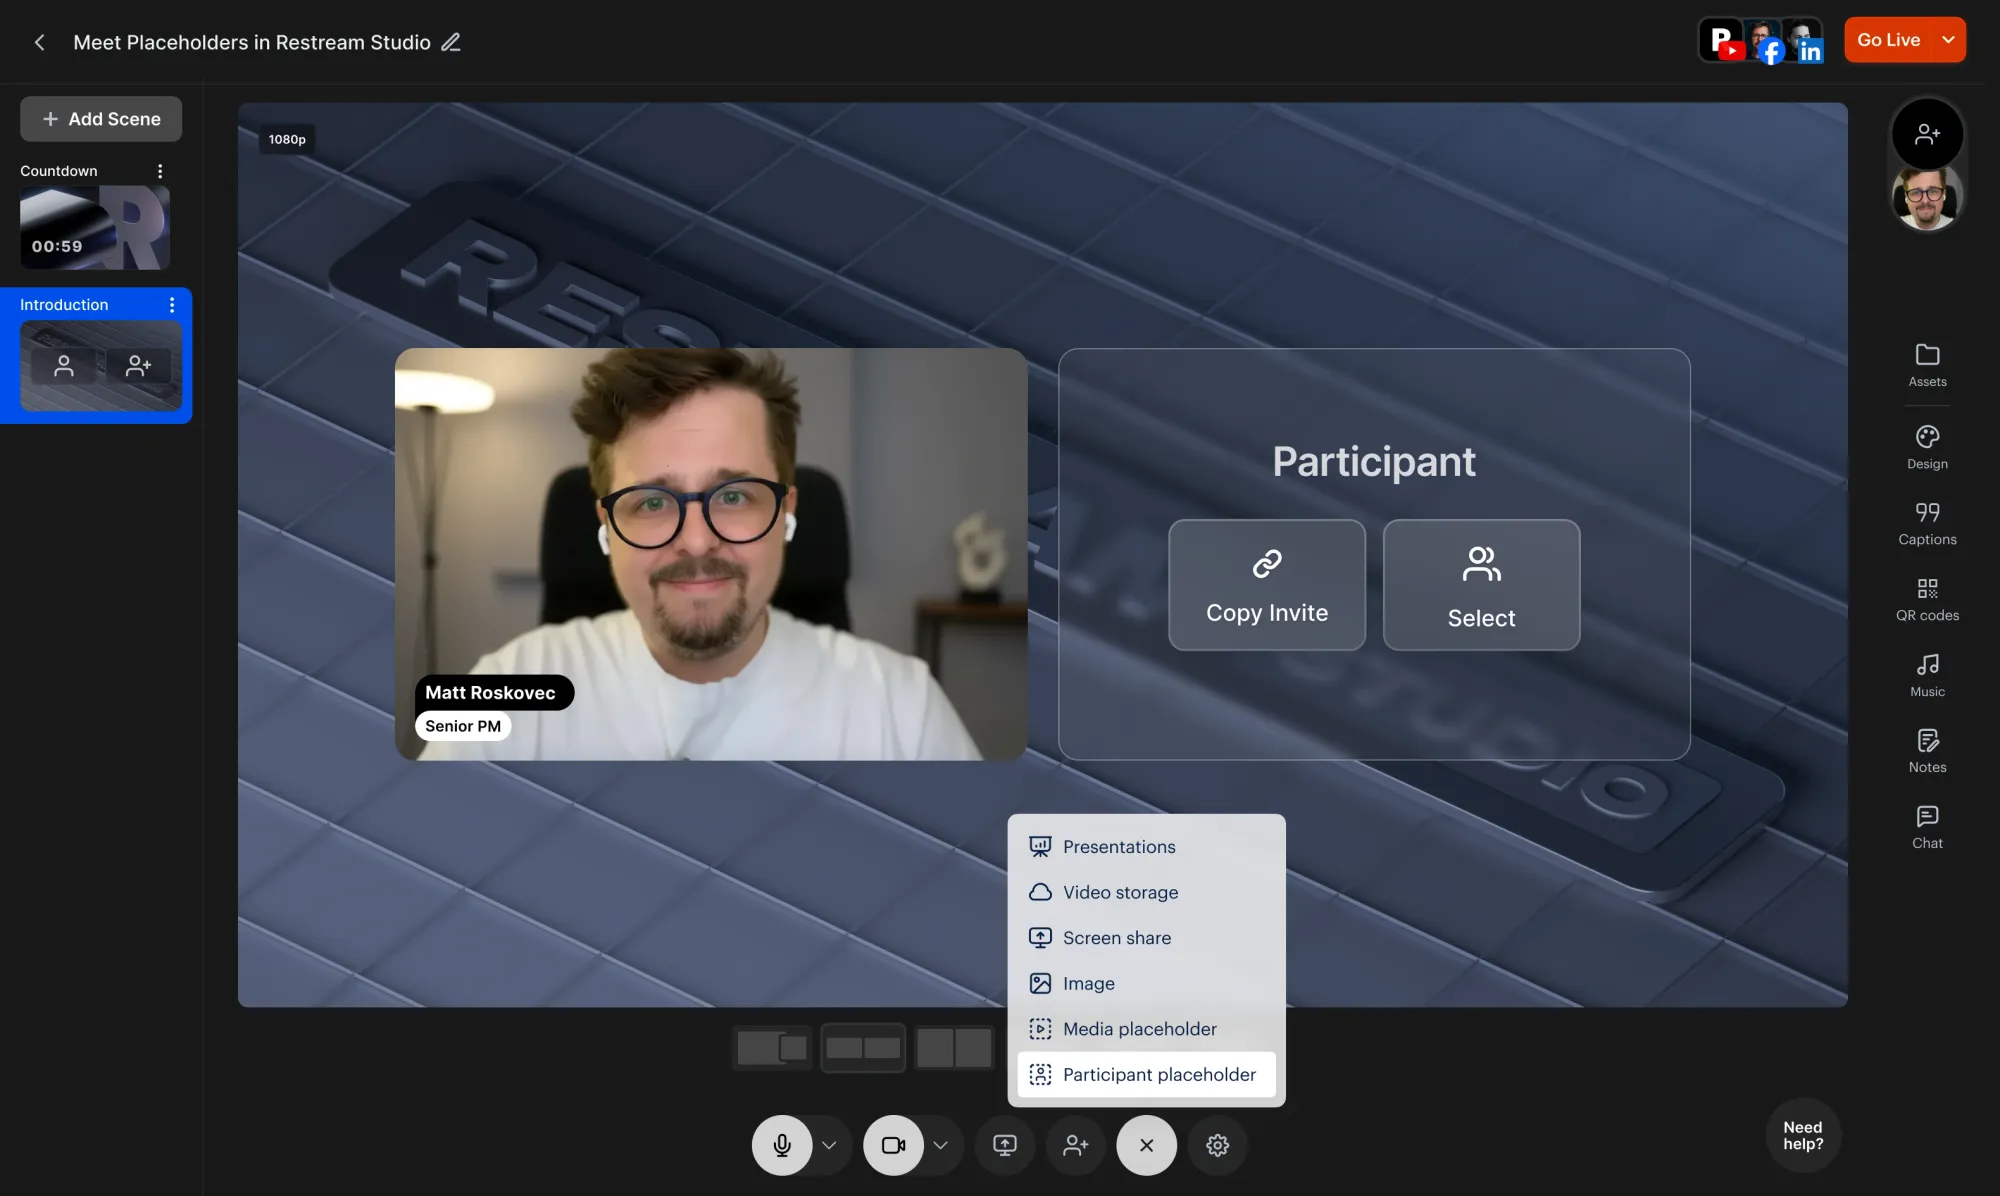2000x1196 pixels.
Task: Click the edit title pencil icon
Action: point(451,42)
